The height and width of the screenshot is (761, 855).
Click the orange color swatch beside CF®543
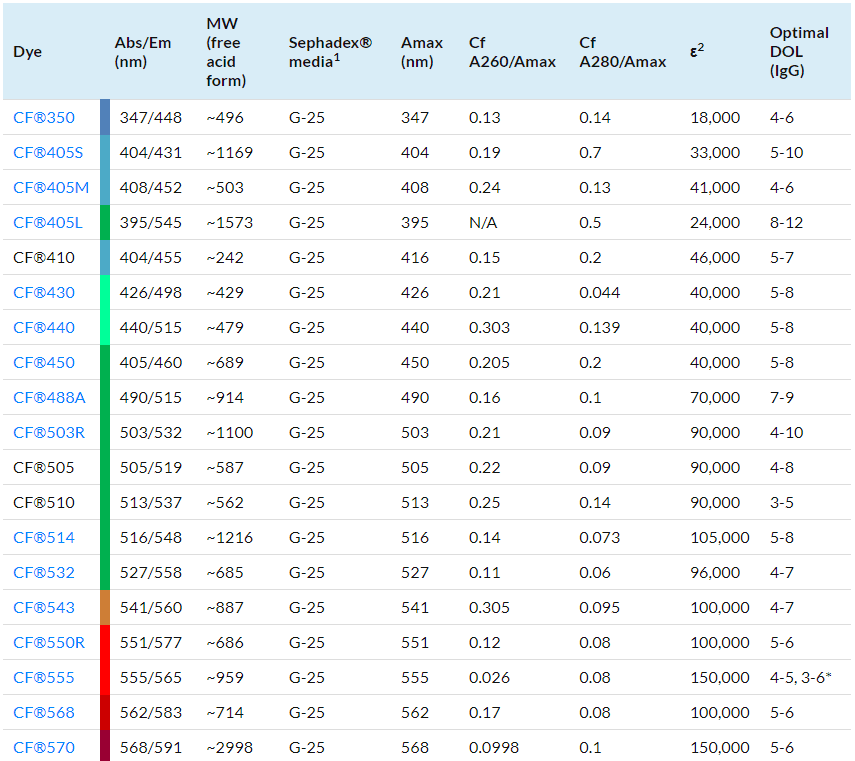click(105, 608)
